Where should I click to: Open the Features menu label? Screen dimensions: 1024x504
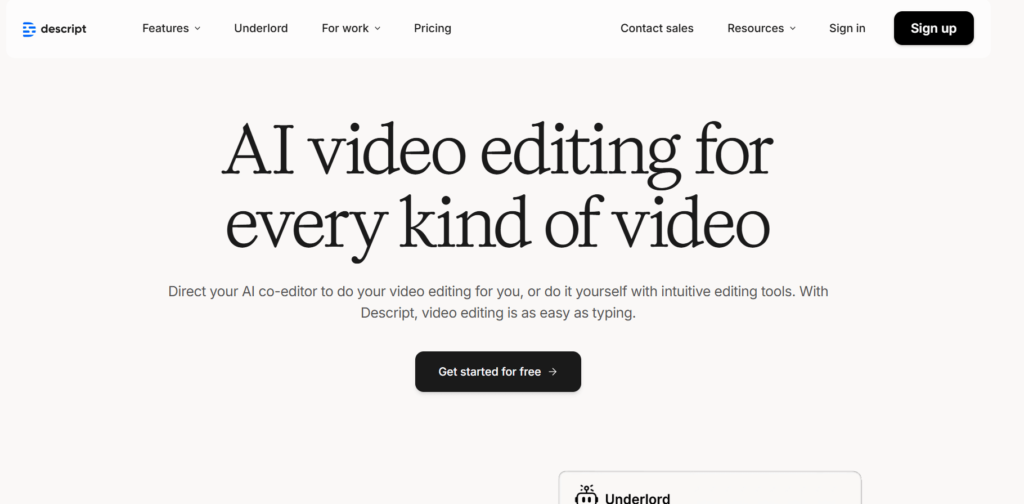(x=165, y=28)
